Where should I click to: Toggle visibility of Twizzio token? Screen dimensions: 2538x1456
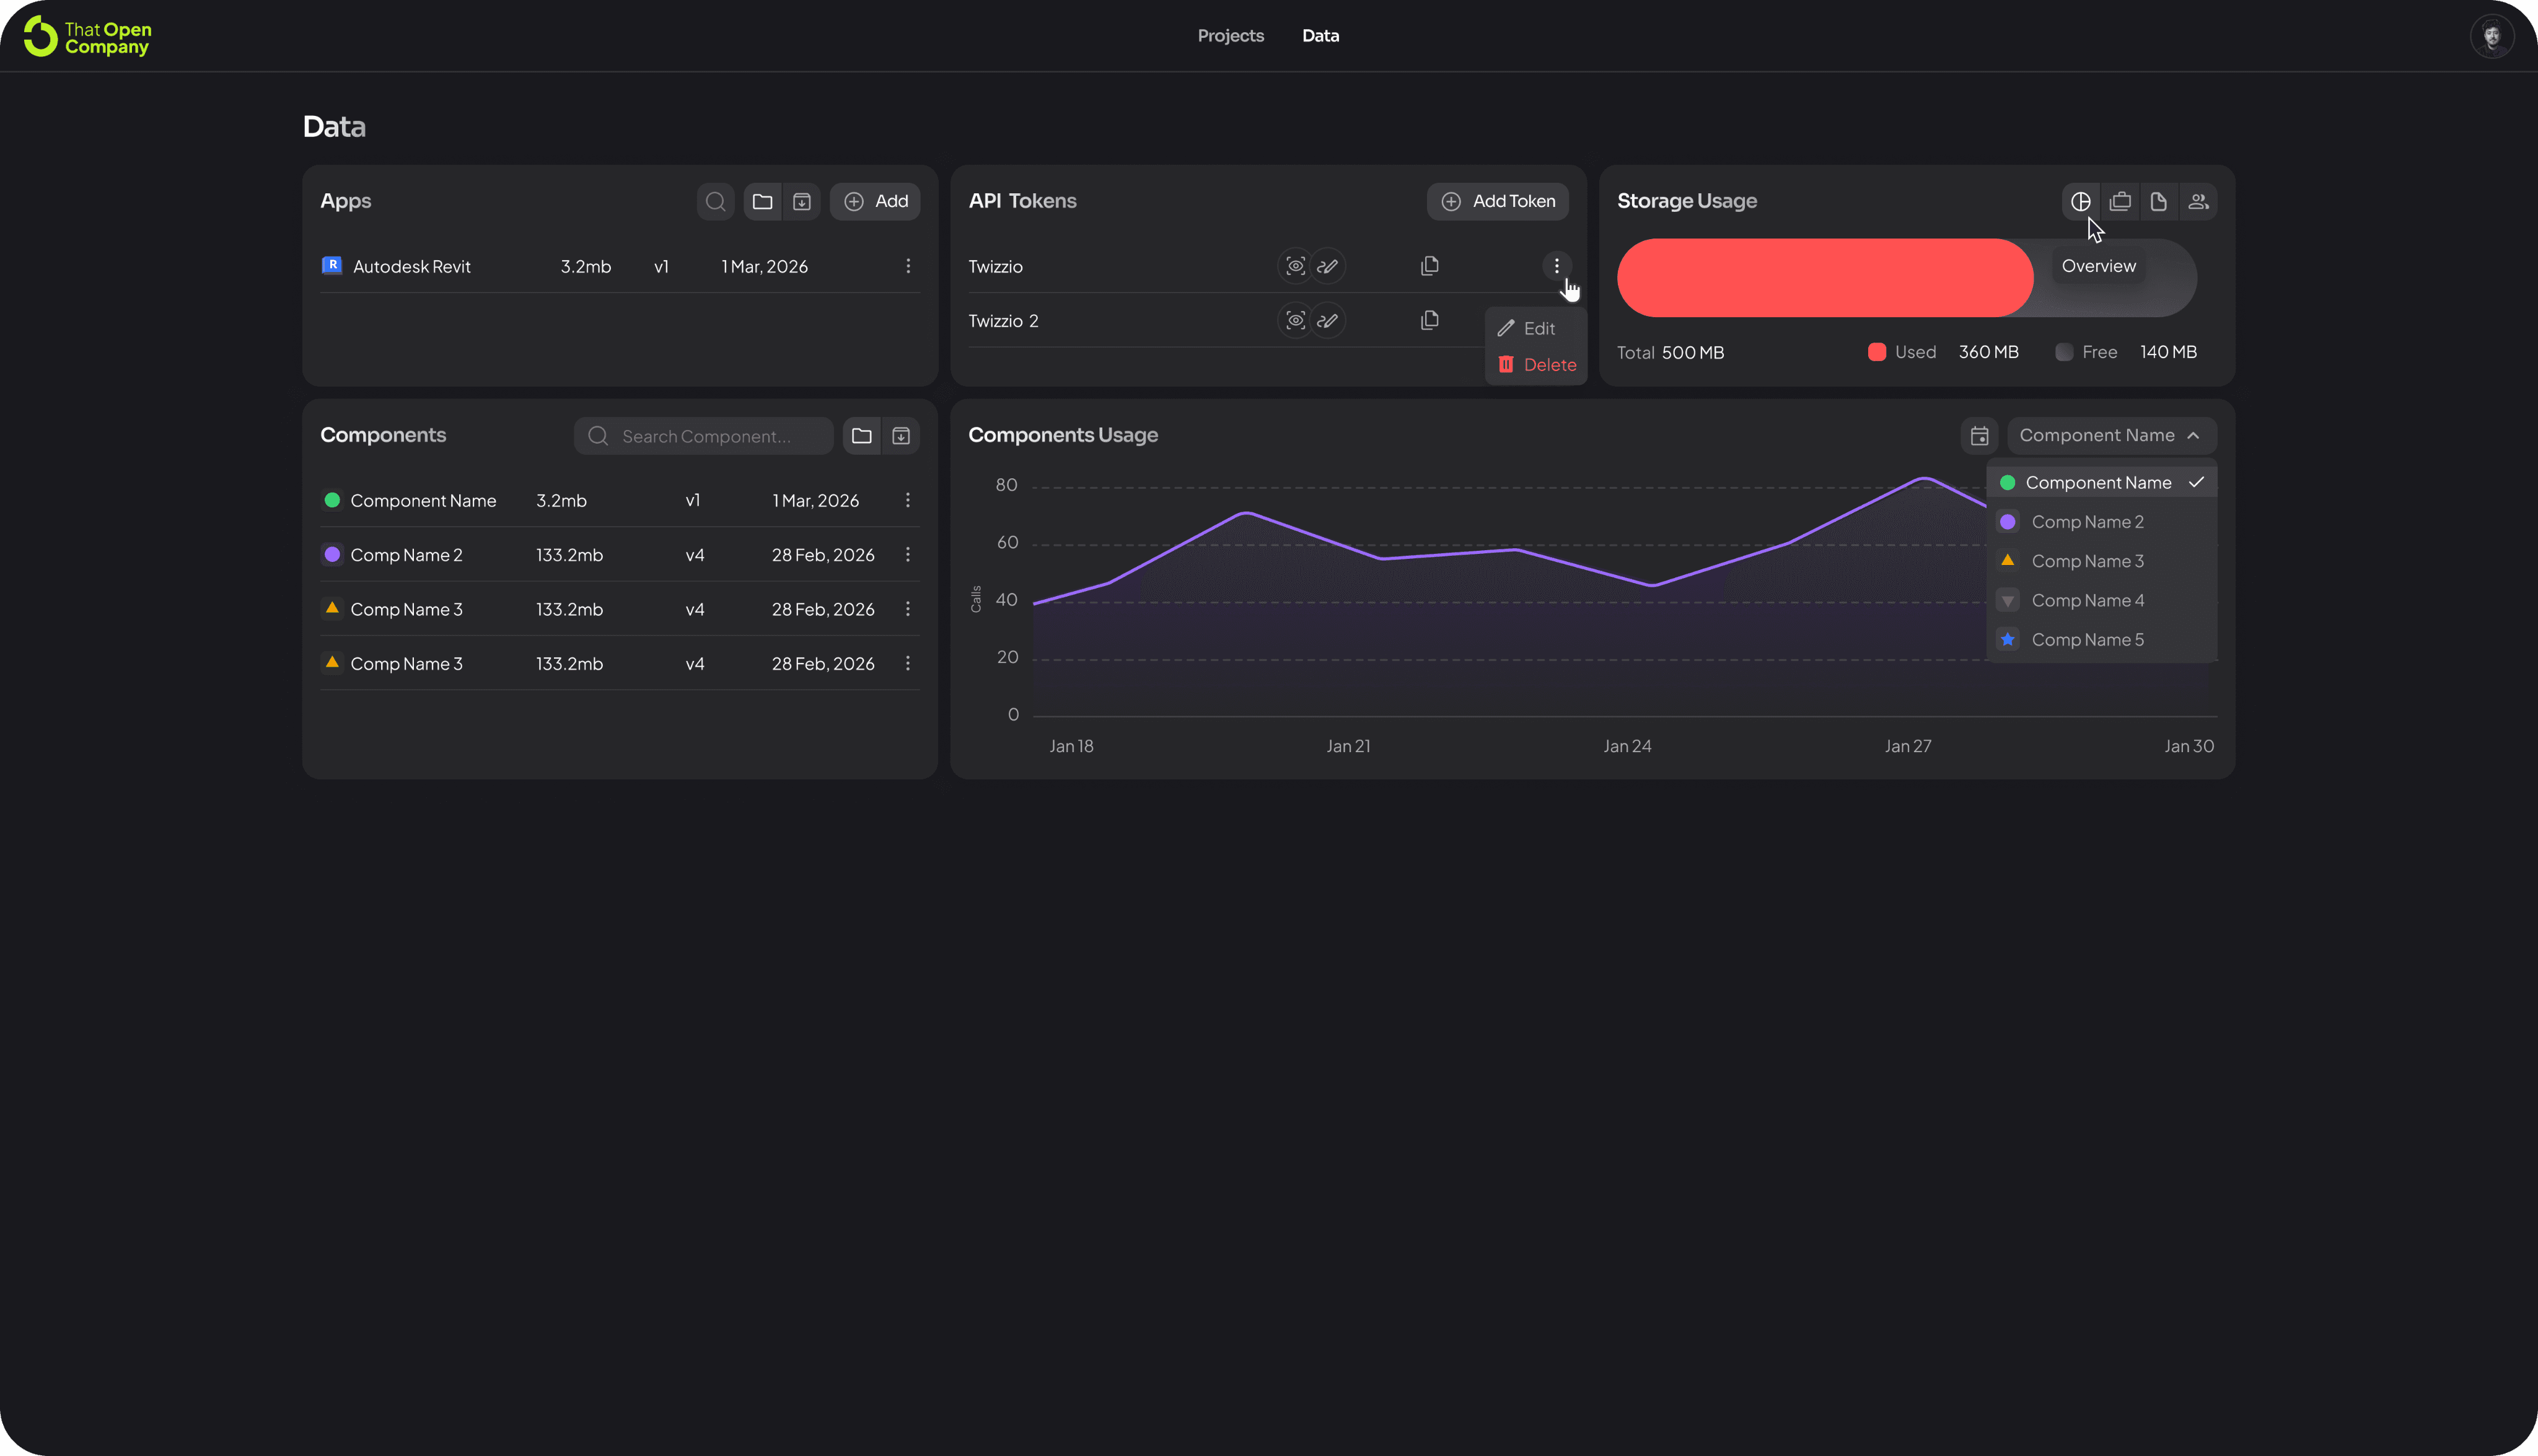[x=1295, y=266]
